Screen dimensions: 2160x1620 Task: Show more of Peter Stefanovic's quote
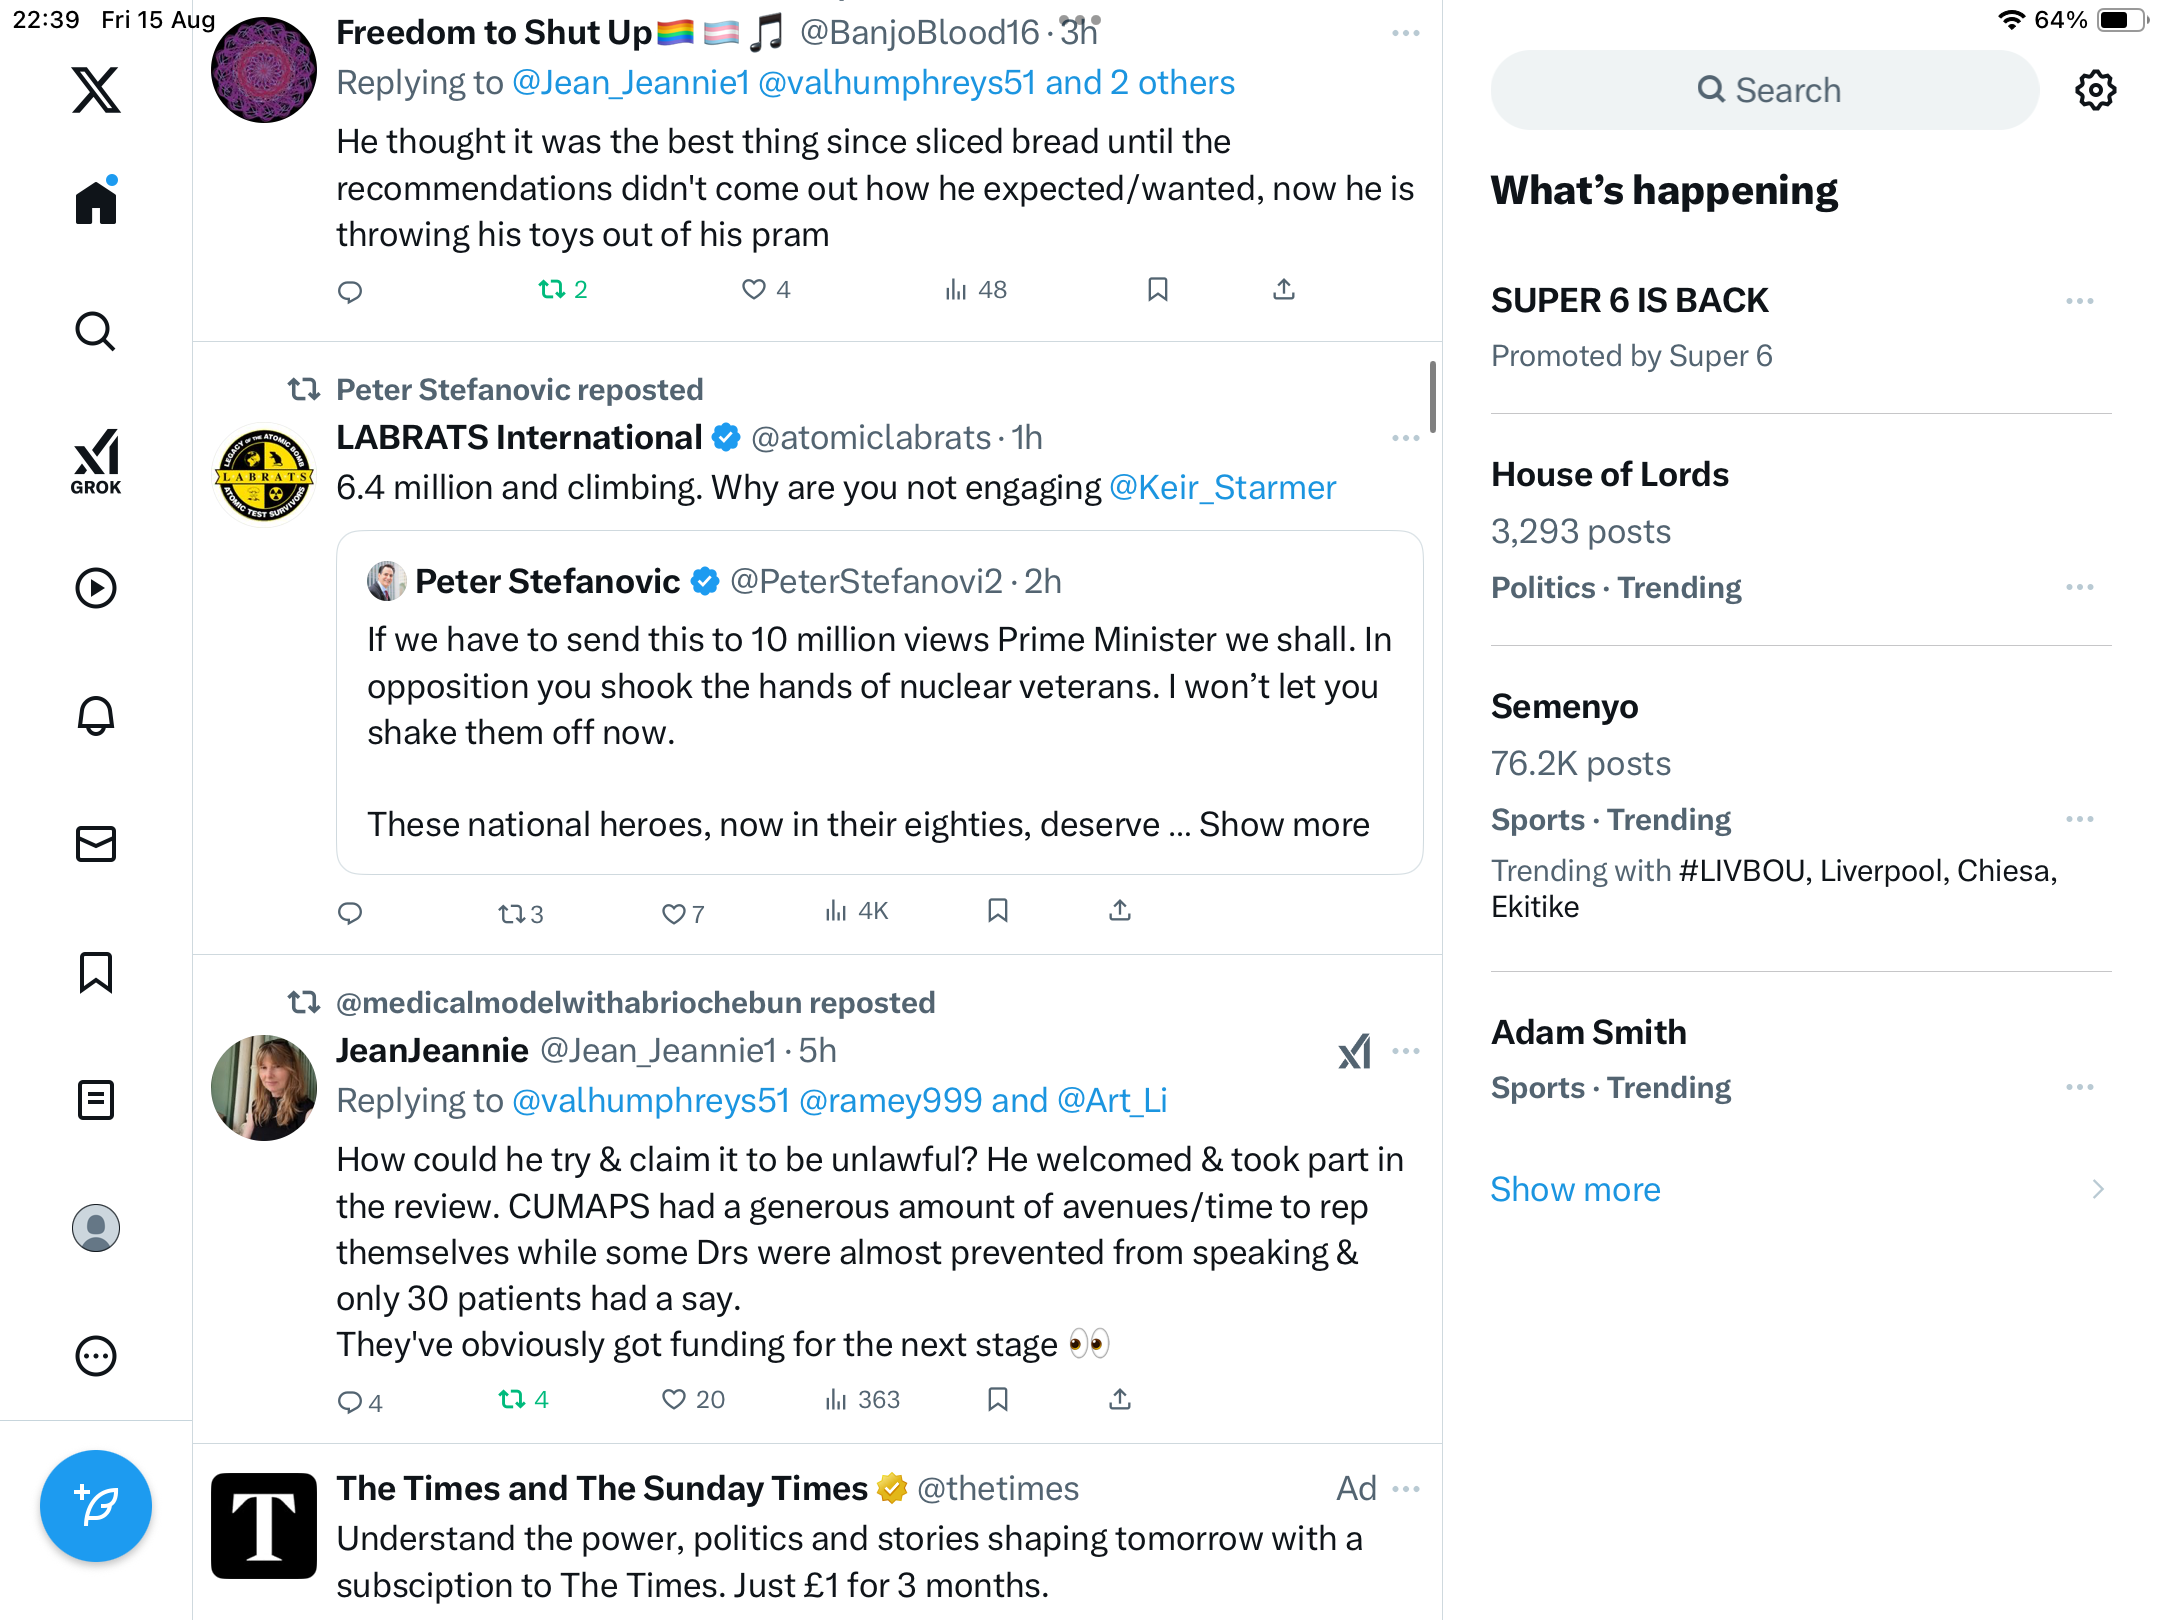coord(1283,824)
